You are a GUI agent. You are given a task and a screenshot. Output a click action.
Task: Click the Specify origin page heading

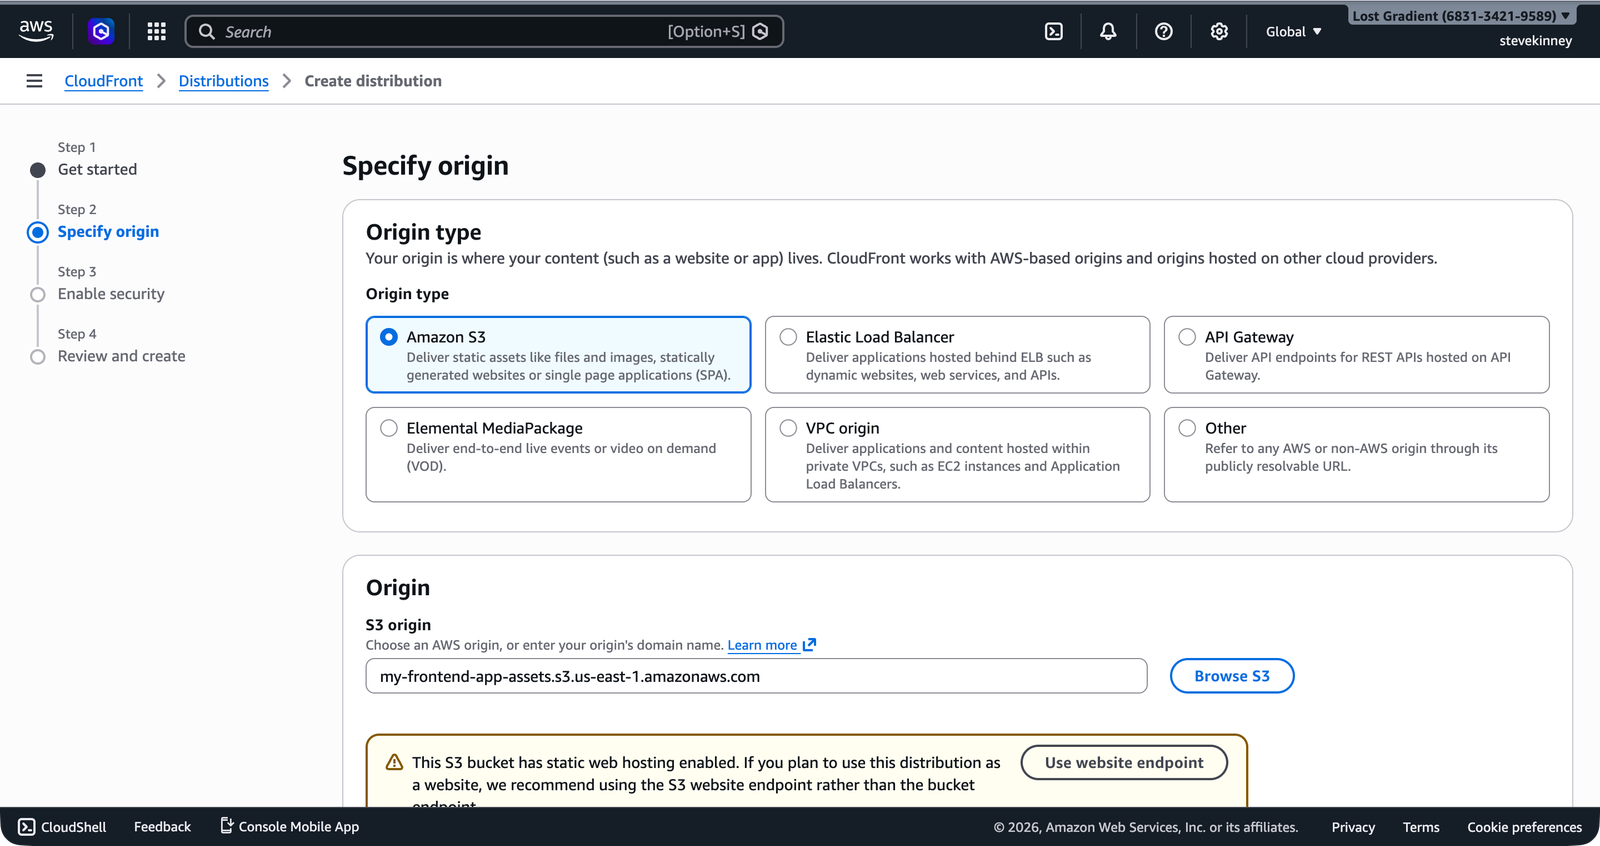(425, 166)
